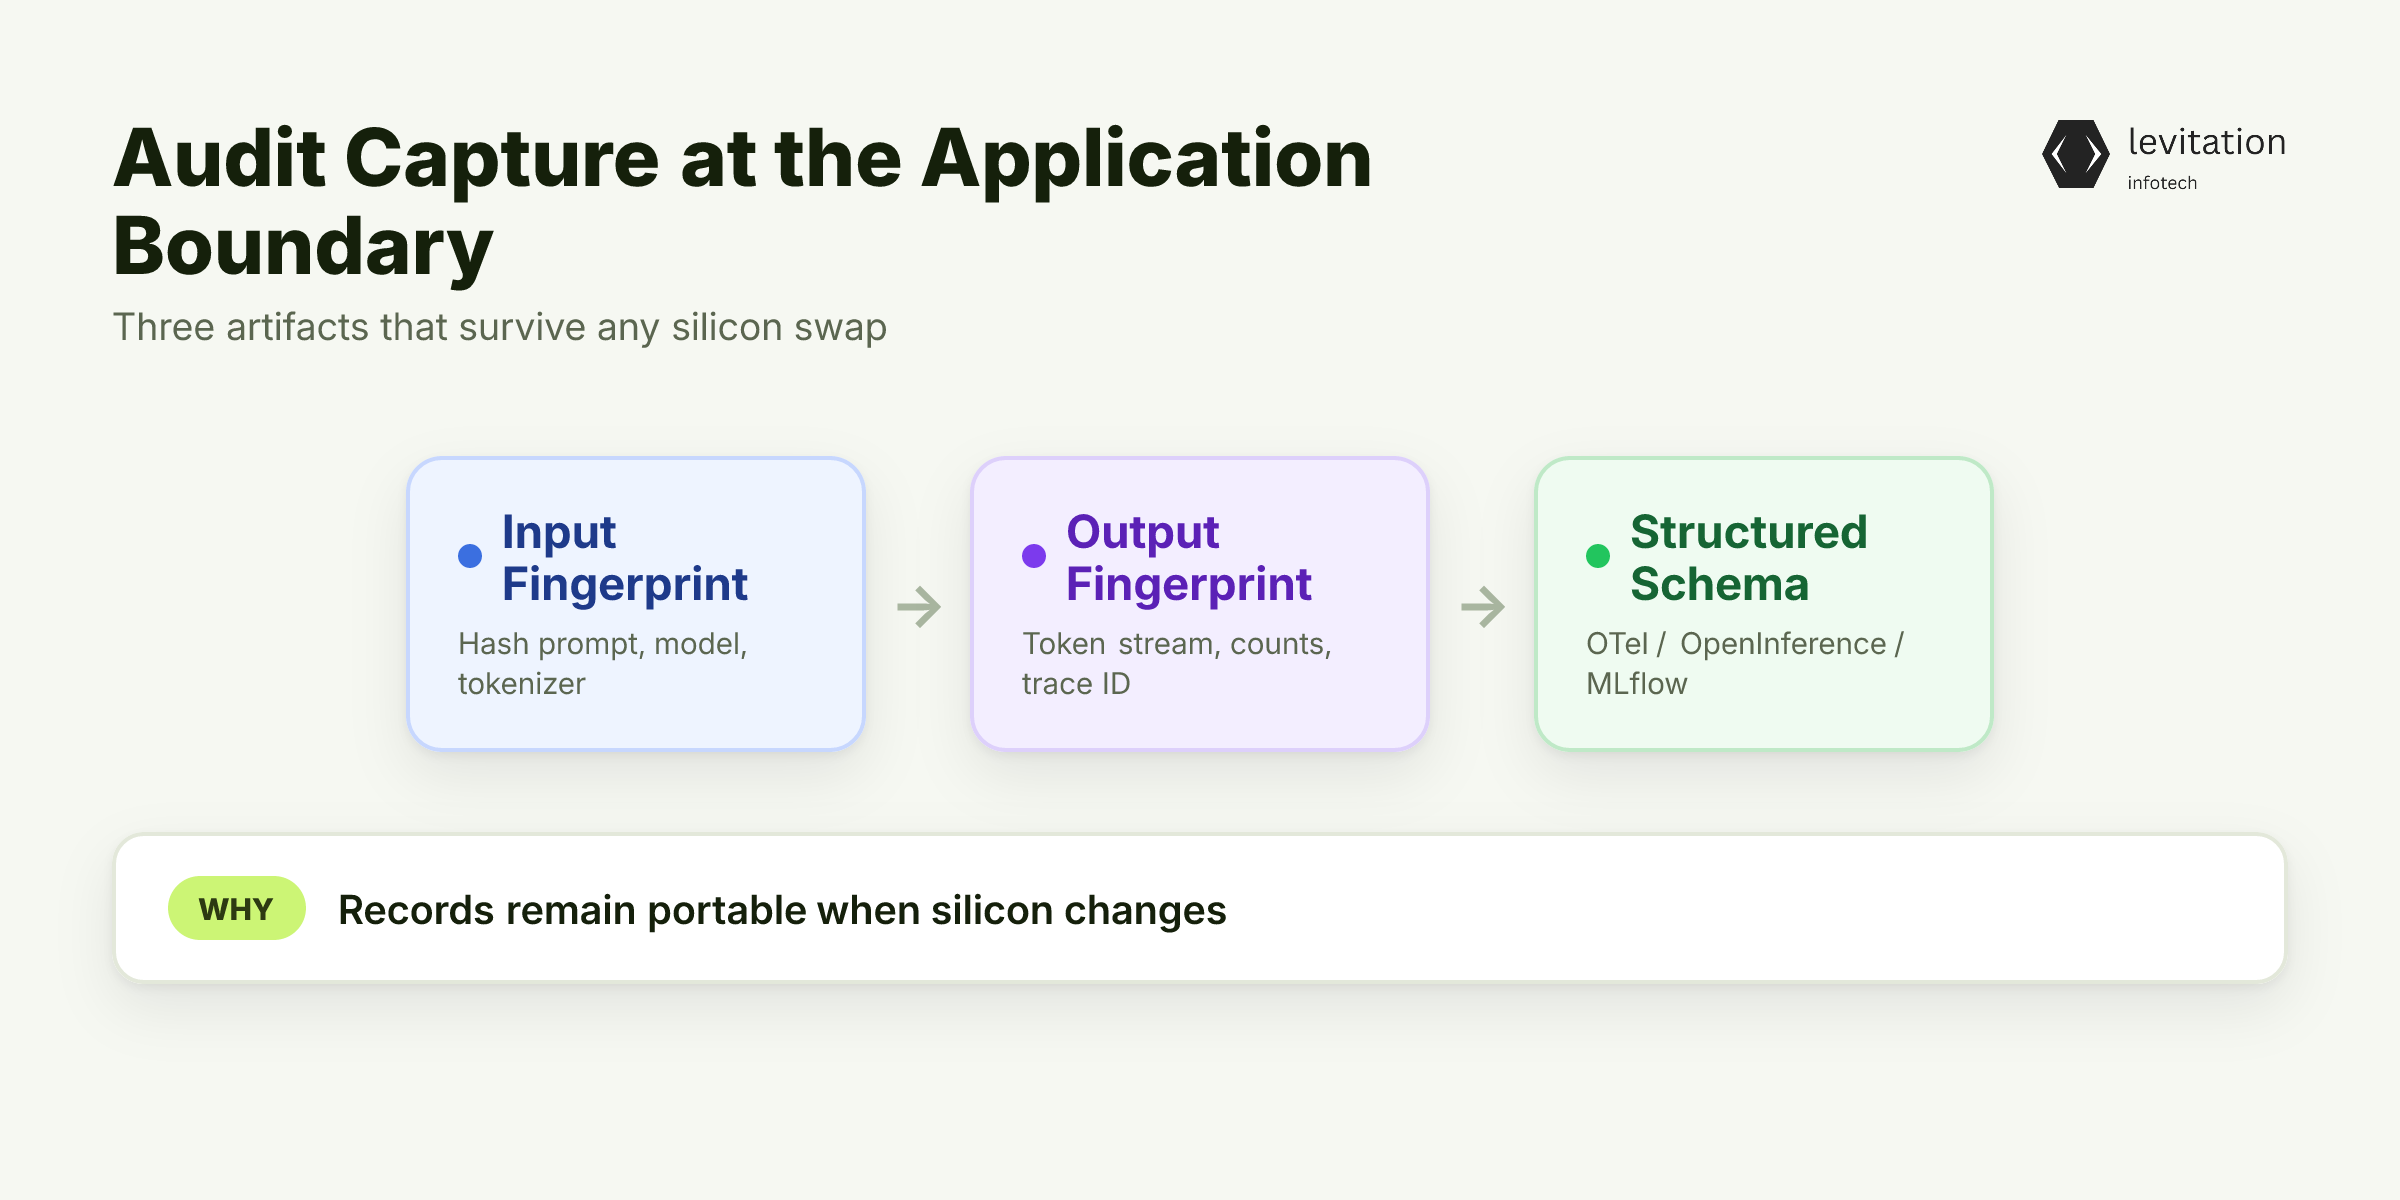Select the Structured Schema card heading
Viewport: 2400px width, 1200px height.
(1749, 557)
